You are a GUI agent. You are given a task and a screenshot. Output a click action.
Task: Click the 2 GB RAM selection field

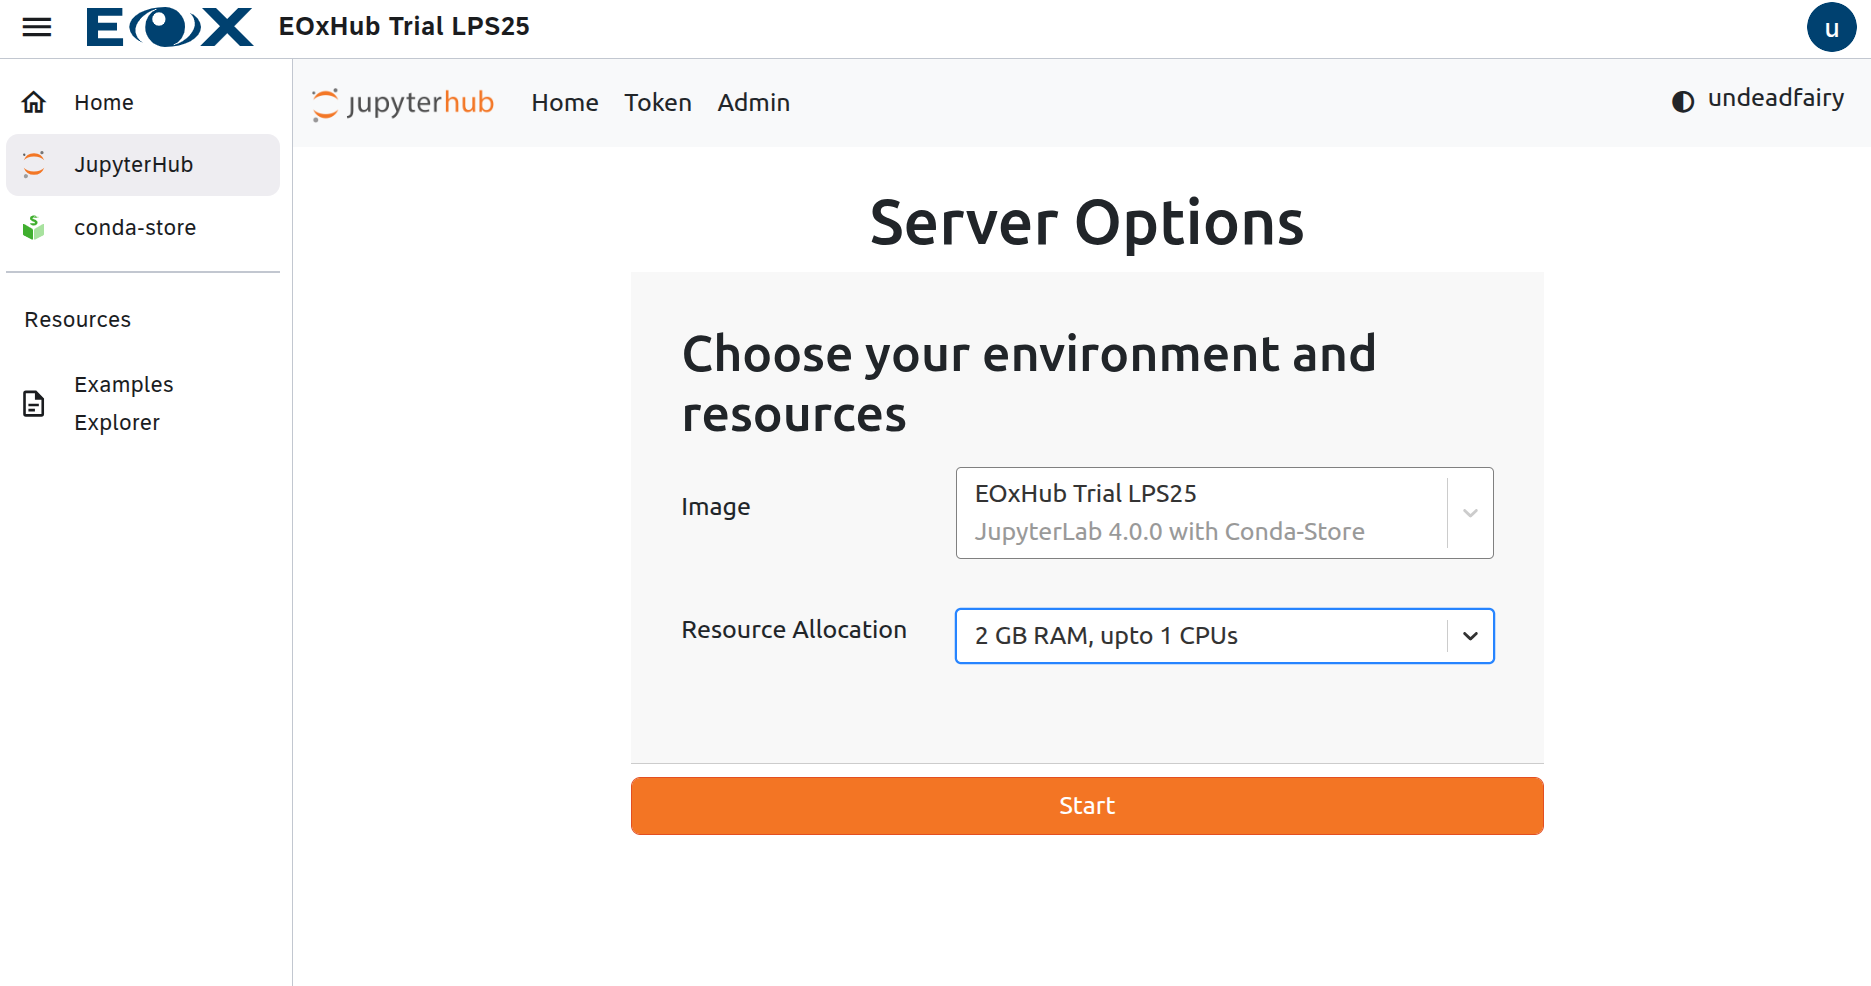(x=1200, y=636)
